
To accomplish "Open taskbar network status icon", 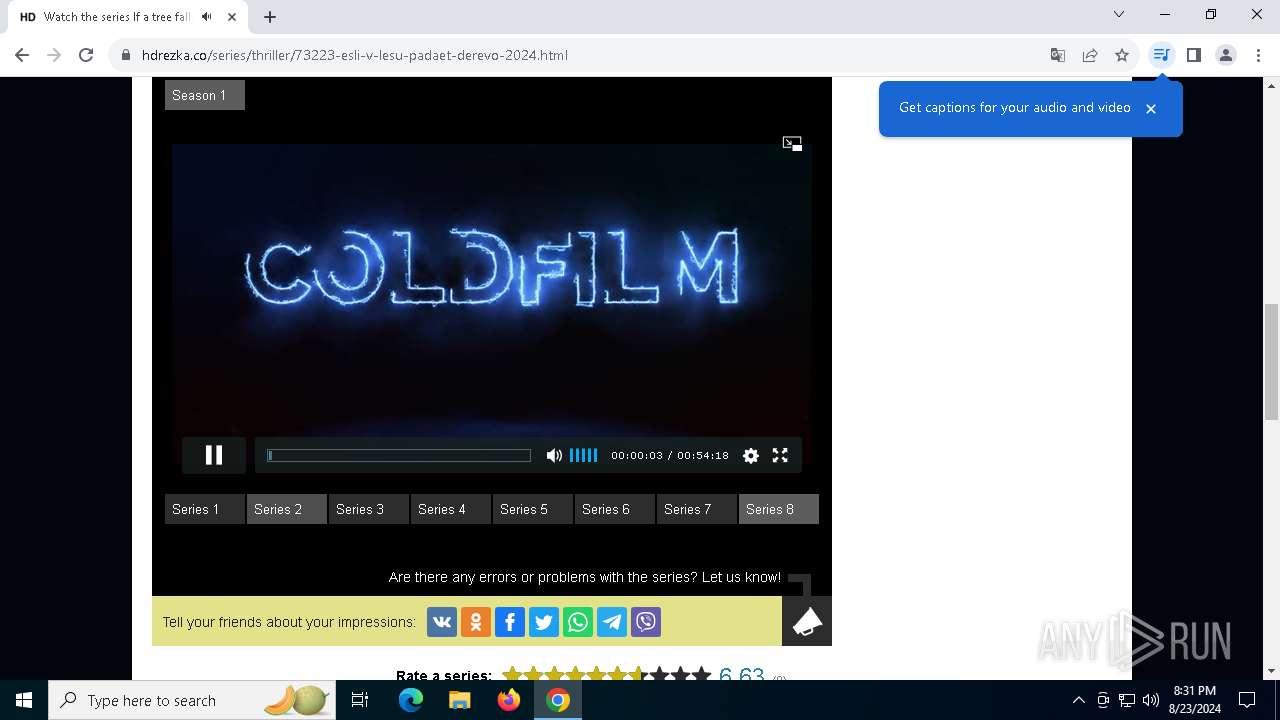I will click(x=1127, y=700).
